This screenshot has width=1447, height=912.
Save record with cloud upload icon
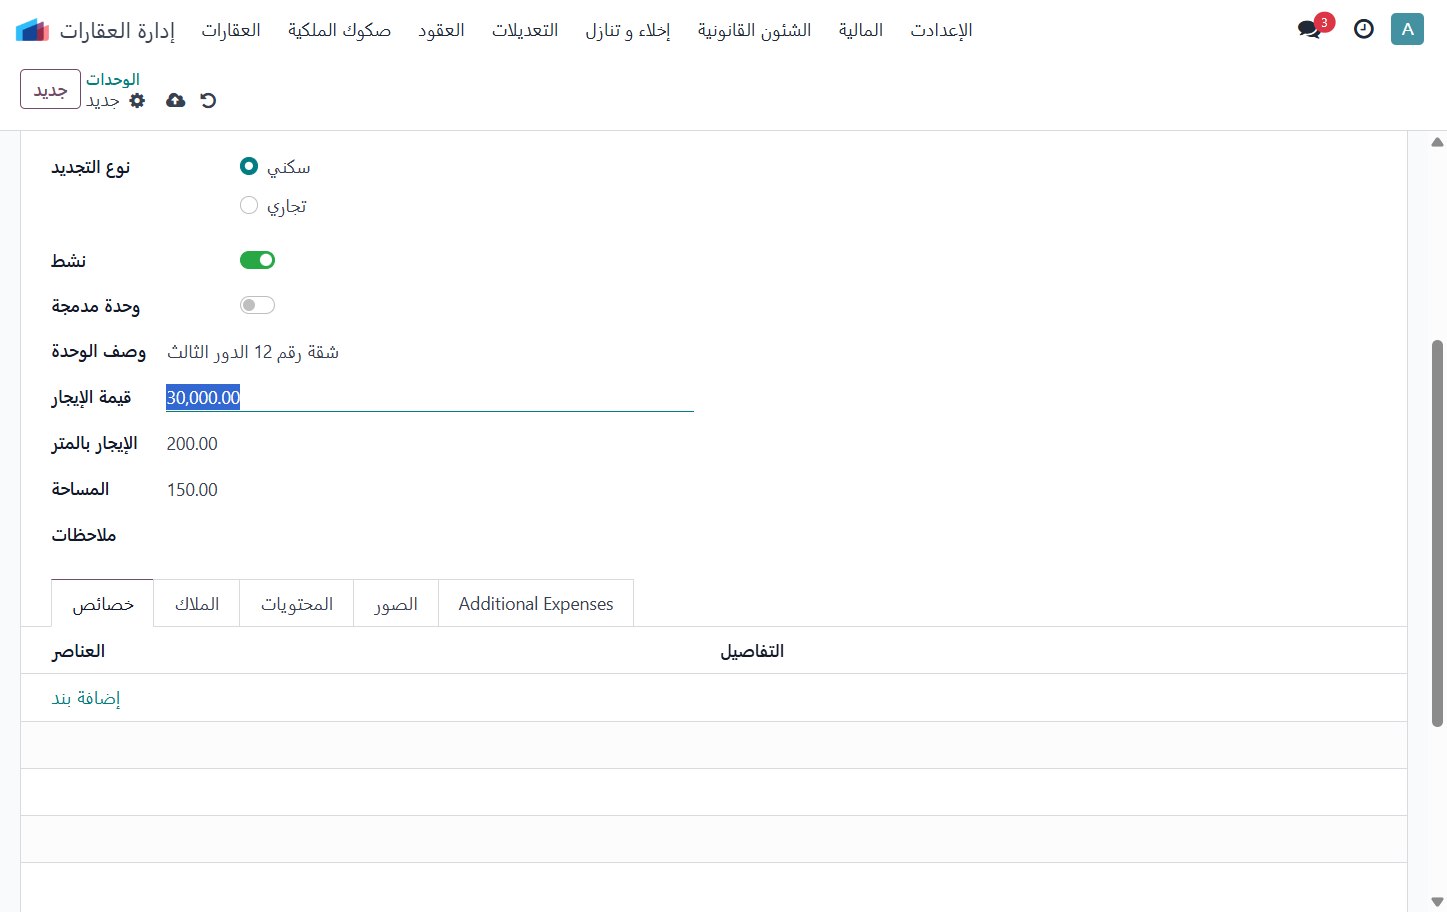(175, 100)
